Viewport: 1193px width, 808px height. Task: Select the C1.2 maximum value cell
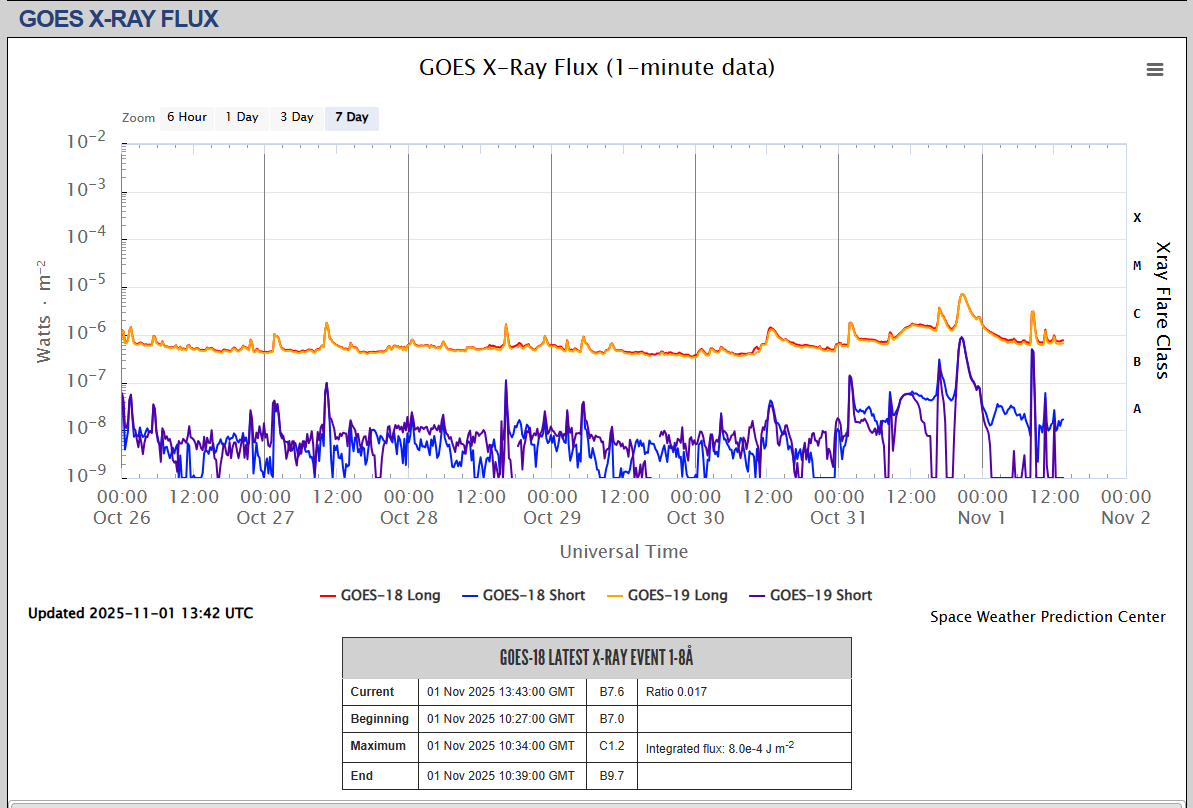tap(611, 746)
